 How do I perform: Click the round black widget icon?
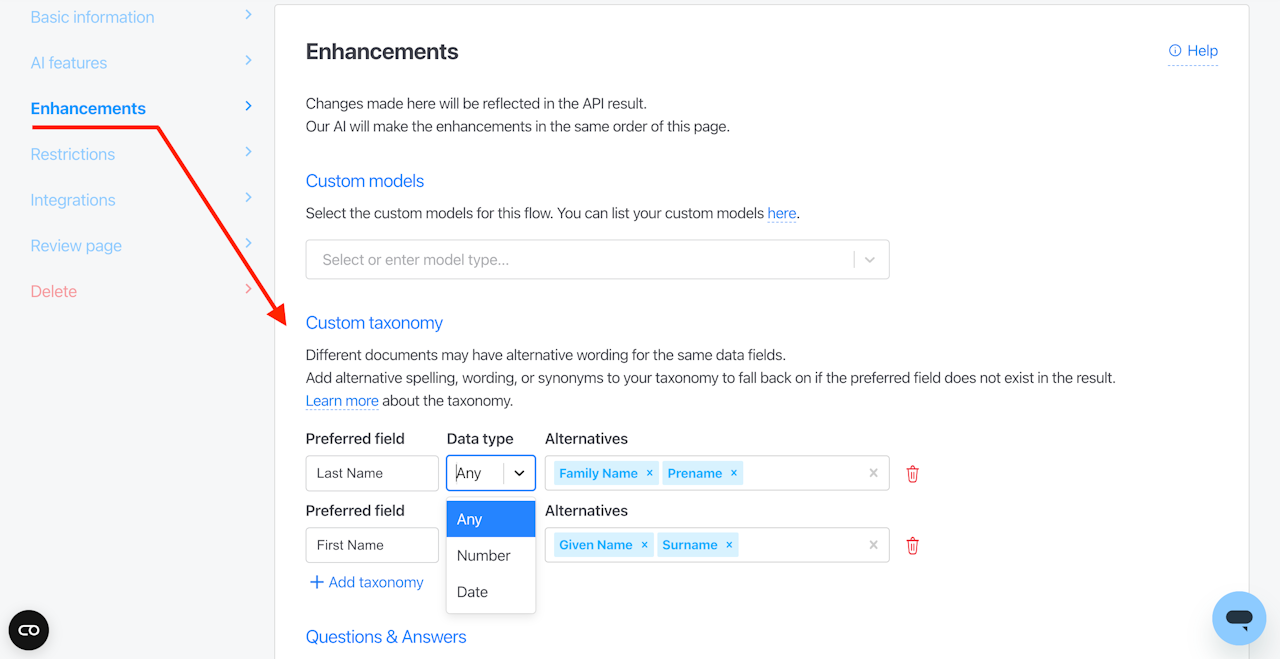[x=29, y=630]
